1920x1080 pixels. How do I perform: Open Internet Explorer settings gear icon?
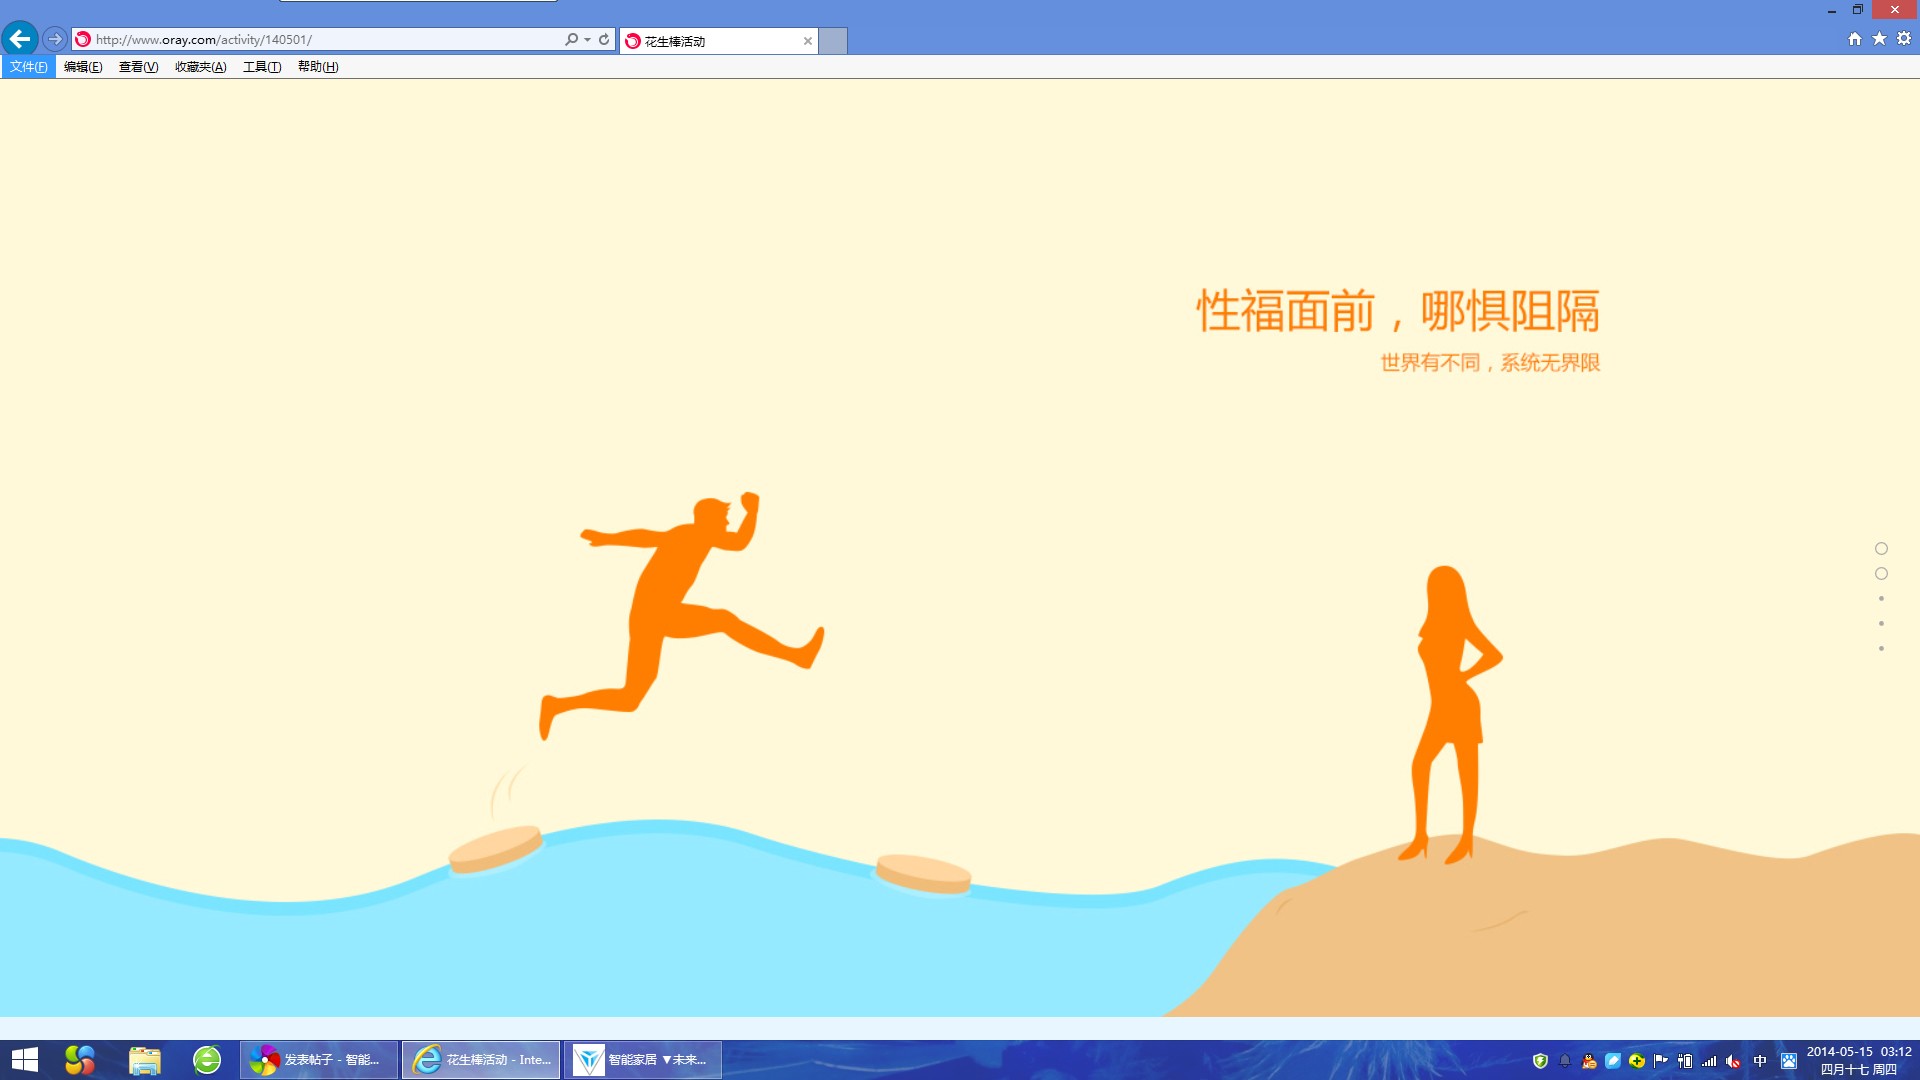pos(1903,38)
